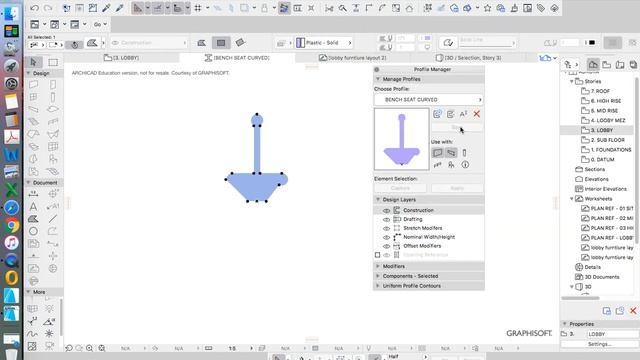Collapse the Manage Profiles section

pos(378,79)
